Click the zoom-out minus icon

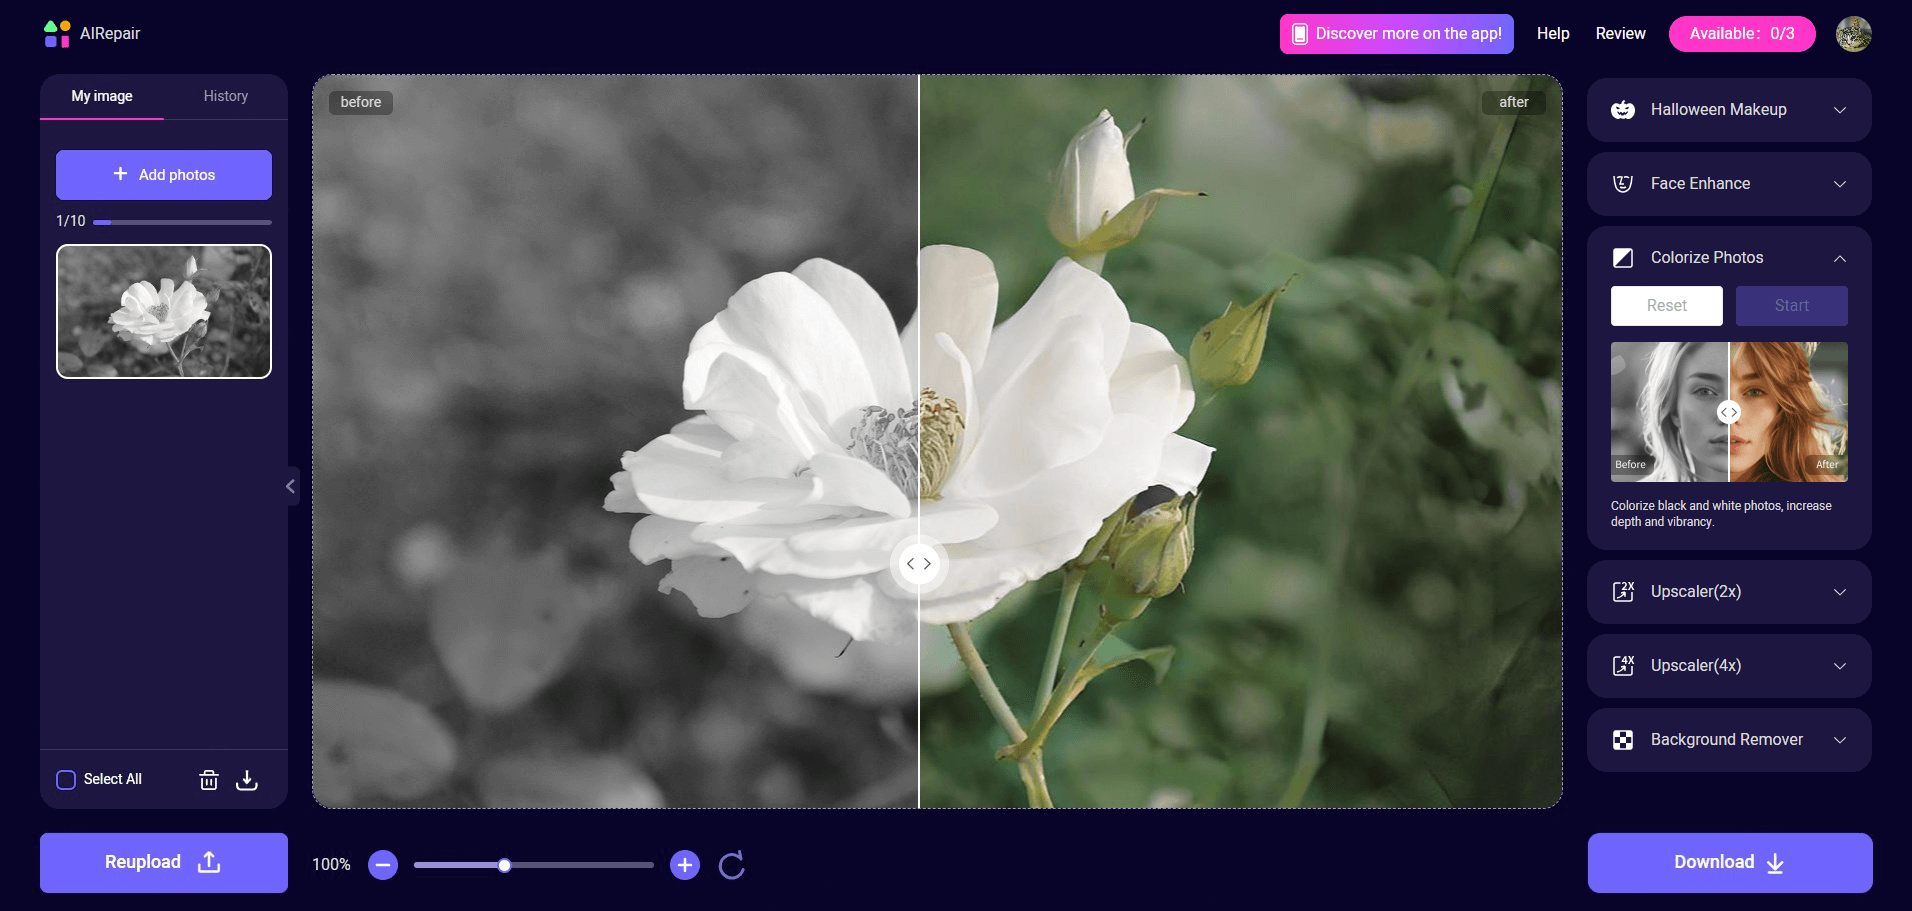tap(381, 864)
